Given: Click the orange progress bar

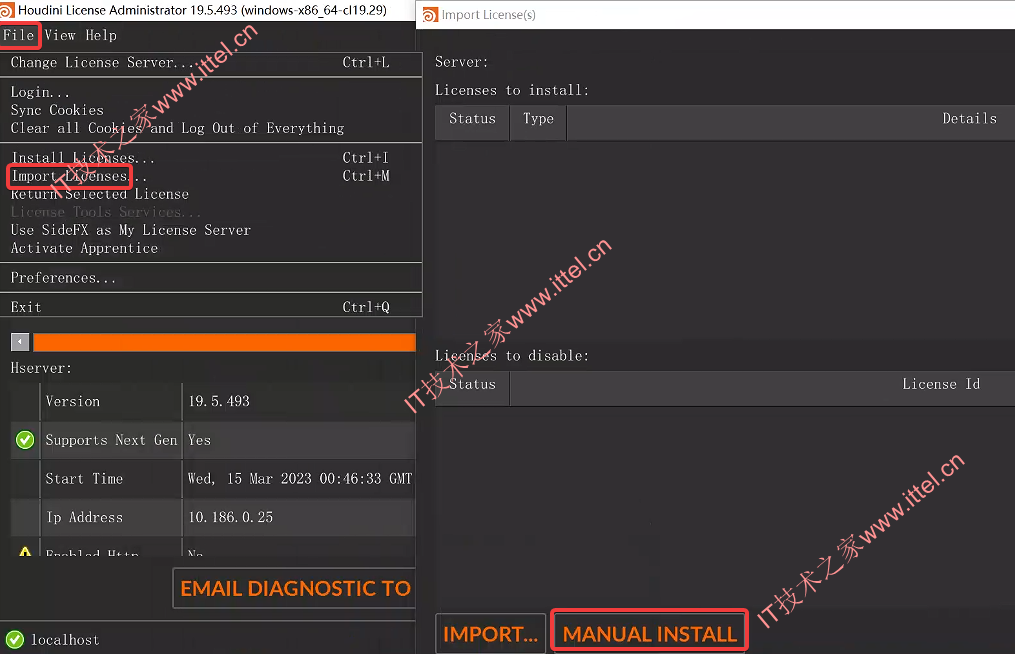Looking at the screenshot, I should (x=225, y=342).
